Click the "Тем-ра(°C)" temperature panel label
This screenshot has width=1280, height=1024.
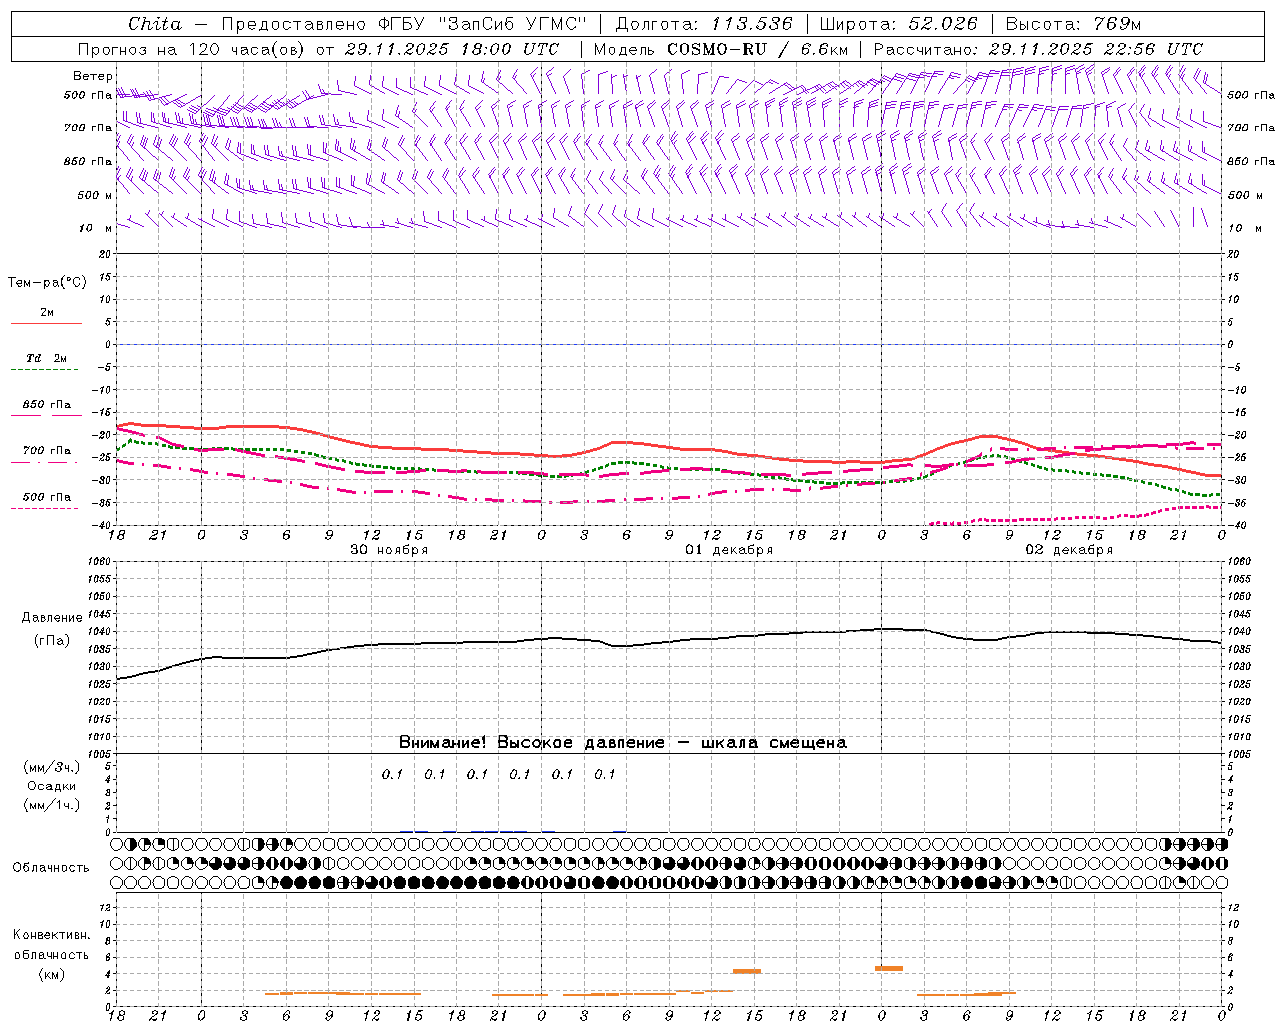coord(47,283)
